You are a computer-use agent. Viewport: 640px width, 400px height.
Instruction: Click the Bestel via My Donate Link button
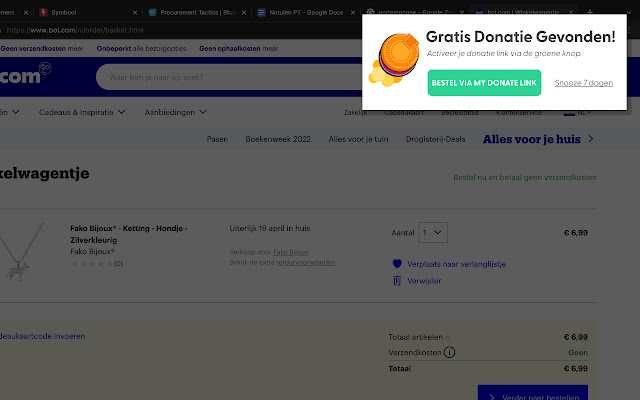coord(484,83)
